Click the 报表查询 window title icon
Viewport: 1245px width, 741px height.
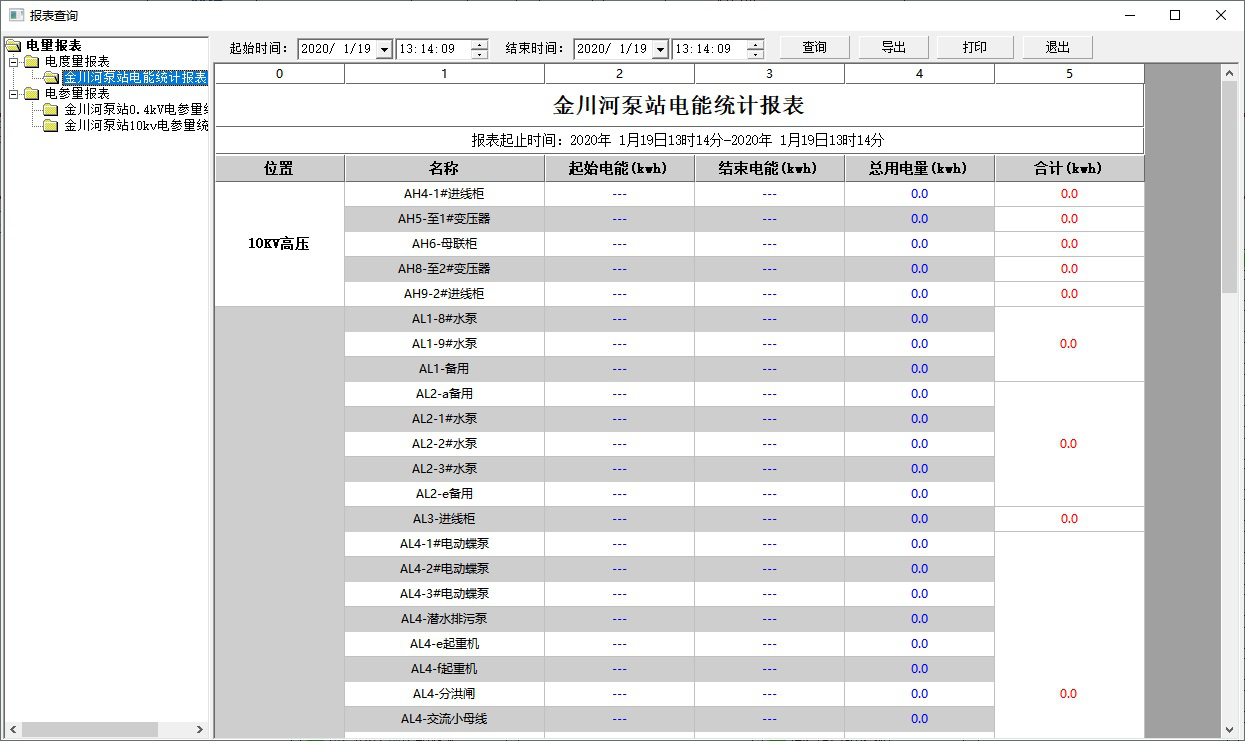(x=16, y=16)
